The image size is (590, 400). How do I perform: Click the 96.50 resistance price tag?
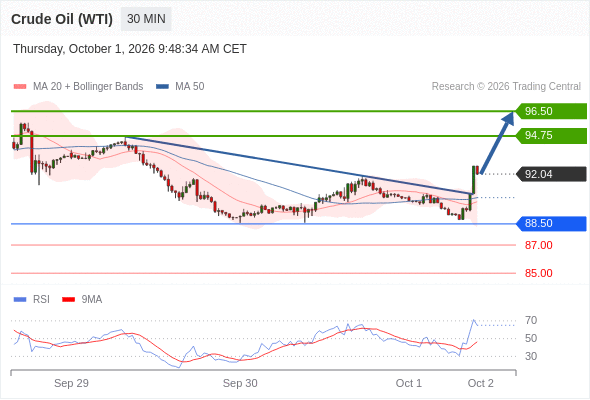click(x=551, y=111)
